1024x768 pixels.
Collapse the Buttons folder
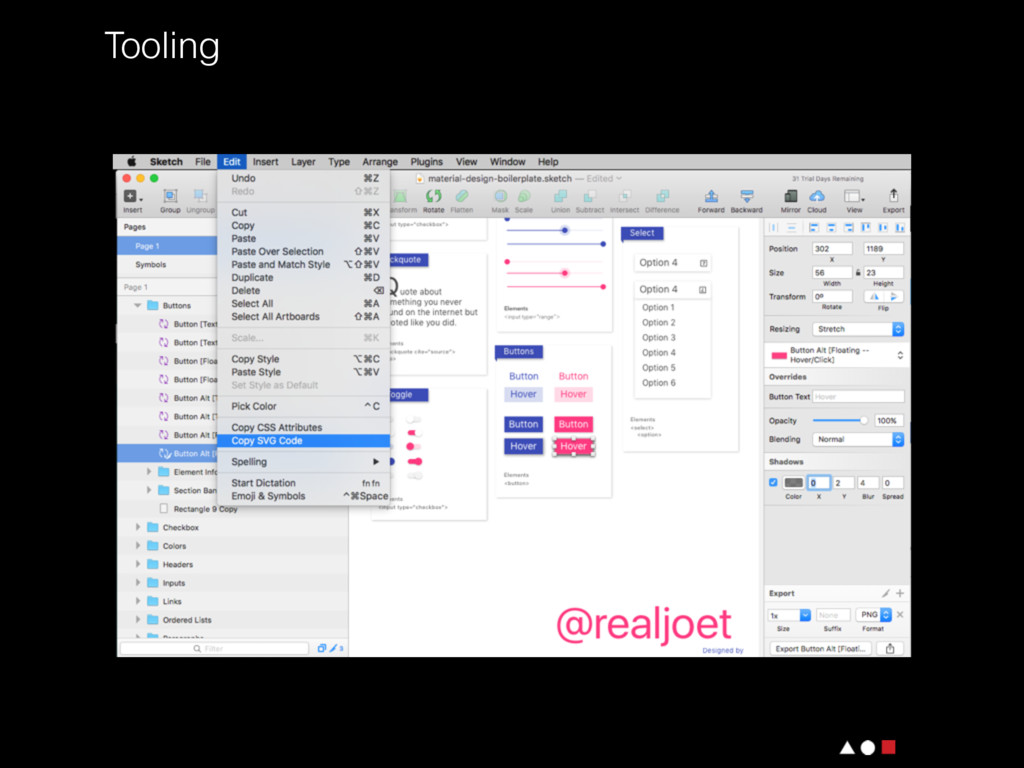(x=137, y=305)
